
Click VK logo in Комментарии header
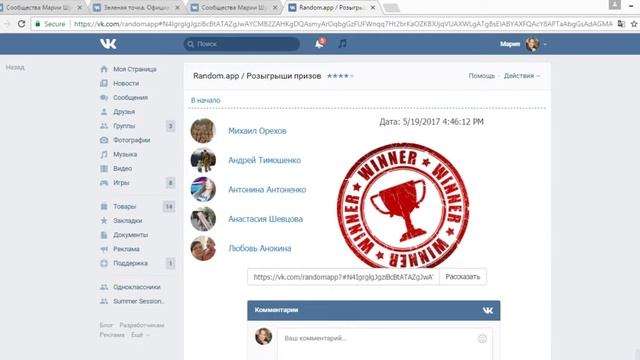488,310
